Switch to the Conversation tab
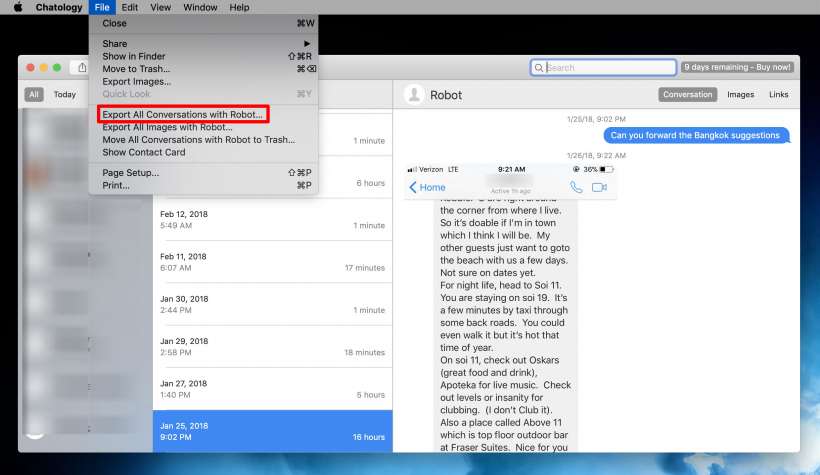Screen dimensions: 820x475 click(687, 94)
